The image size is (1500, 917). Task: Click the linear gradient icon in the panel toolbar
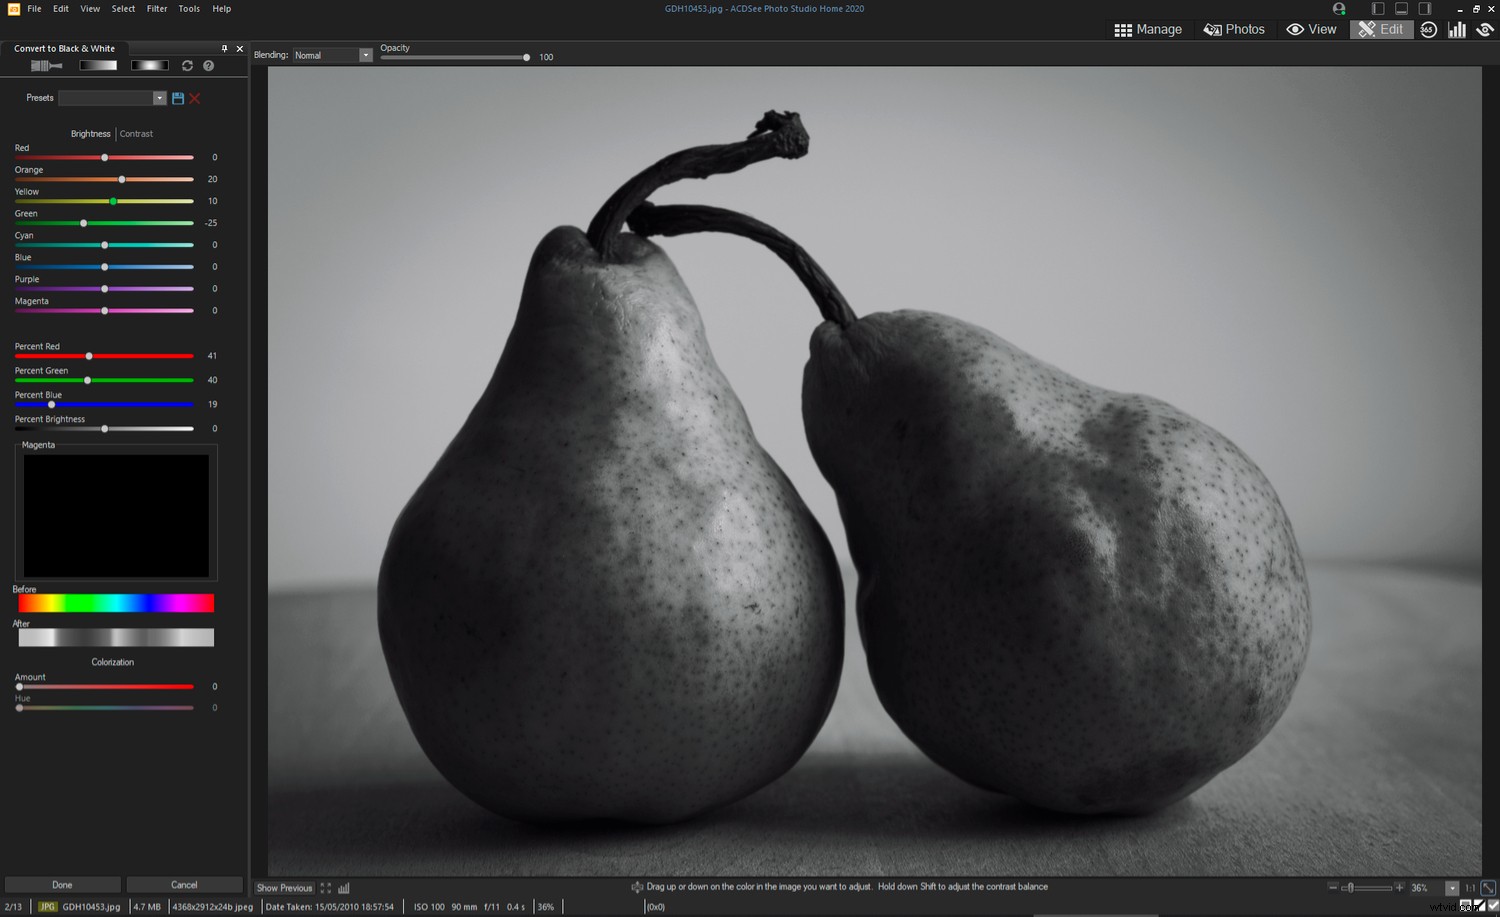pyautogui.click(x=98, y=65)
